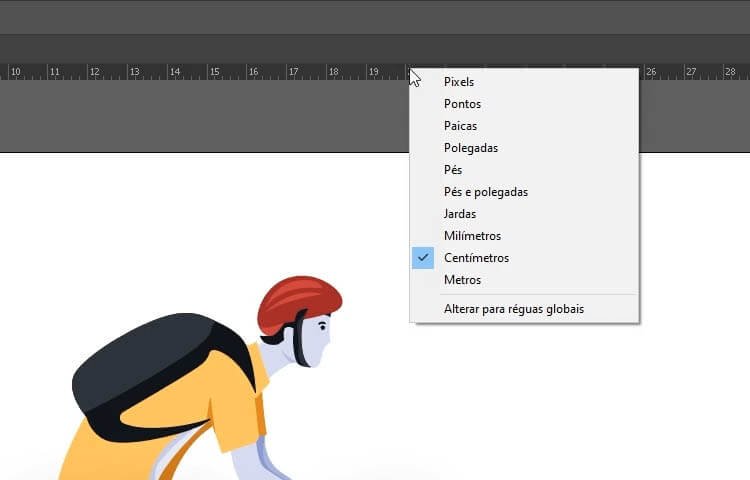
Task: Change ruler units to Jardas
Action: [460, 214]
